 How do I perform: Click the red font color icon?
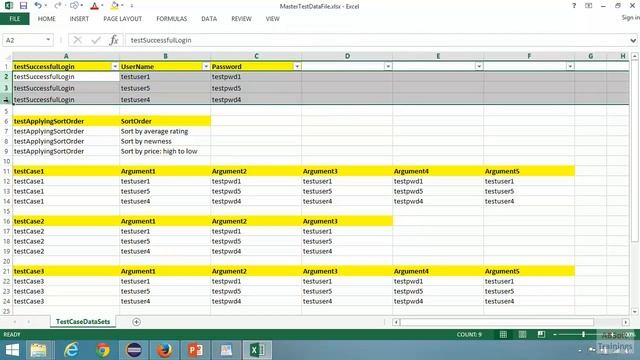coord(94,6)
